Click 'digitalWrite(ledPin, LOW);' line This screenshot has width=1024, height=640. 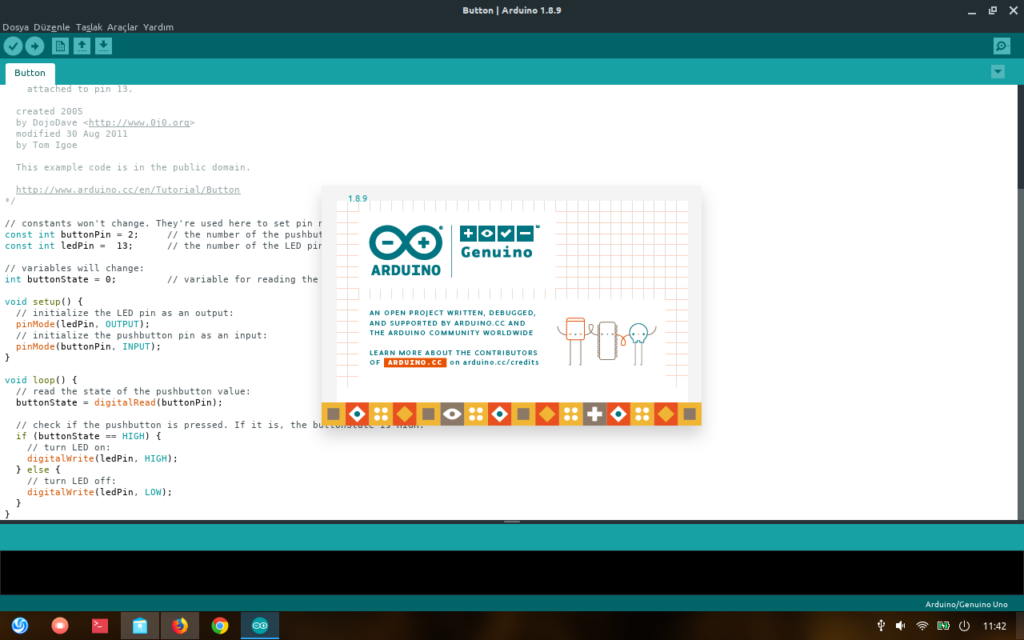[x=99, y=492]
